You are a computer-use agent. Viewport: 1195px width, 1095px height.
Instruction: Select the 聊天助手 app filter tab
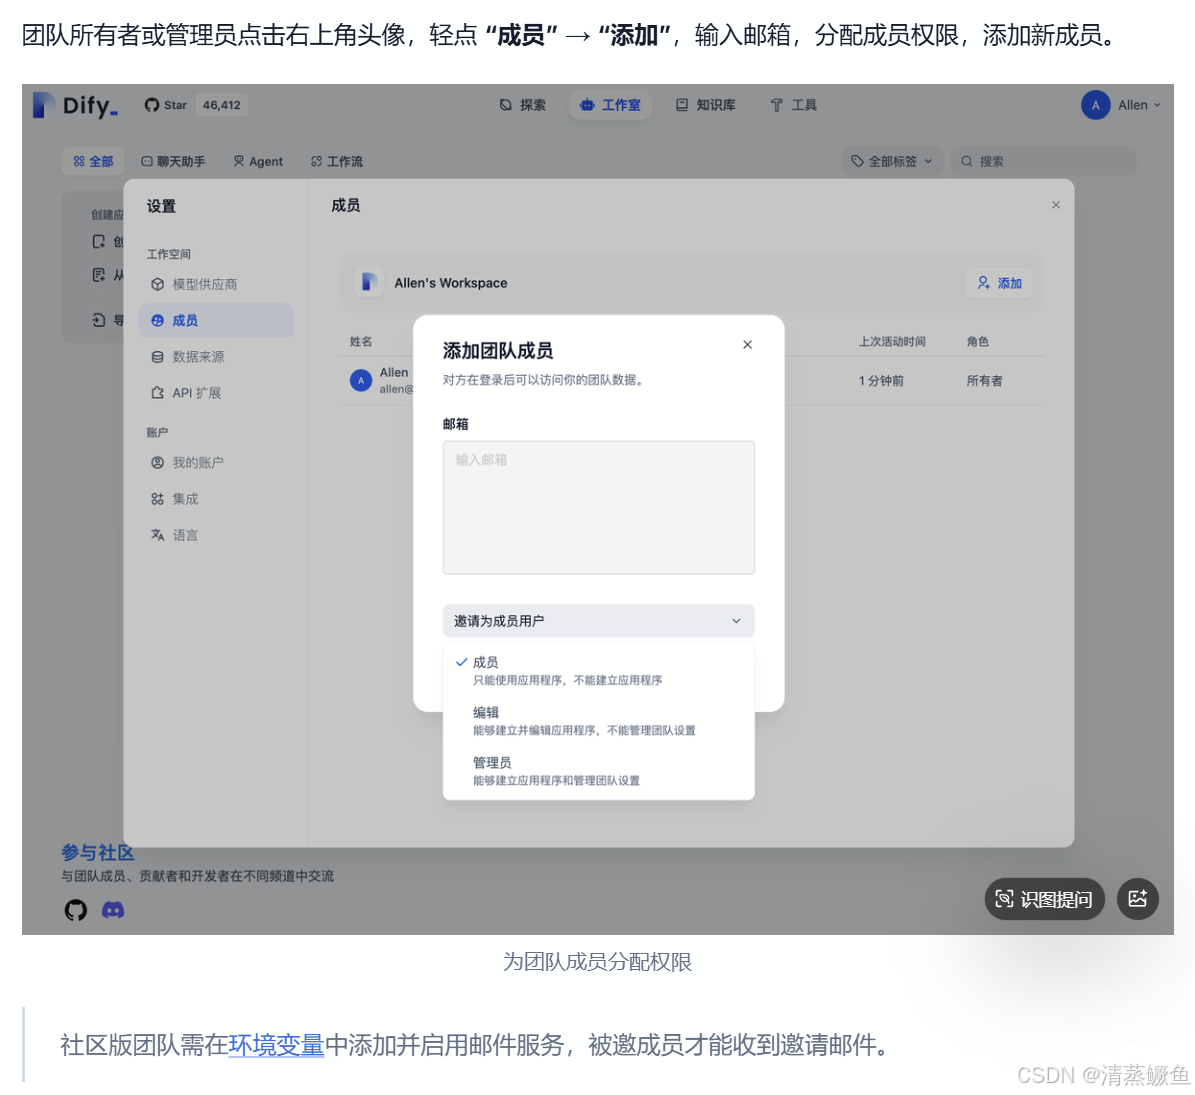click(x=172, y=161)
